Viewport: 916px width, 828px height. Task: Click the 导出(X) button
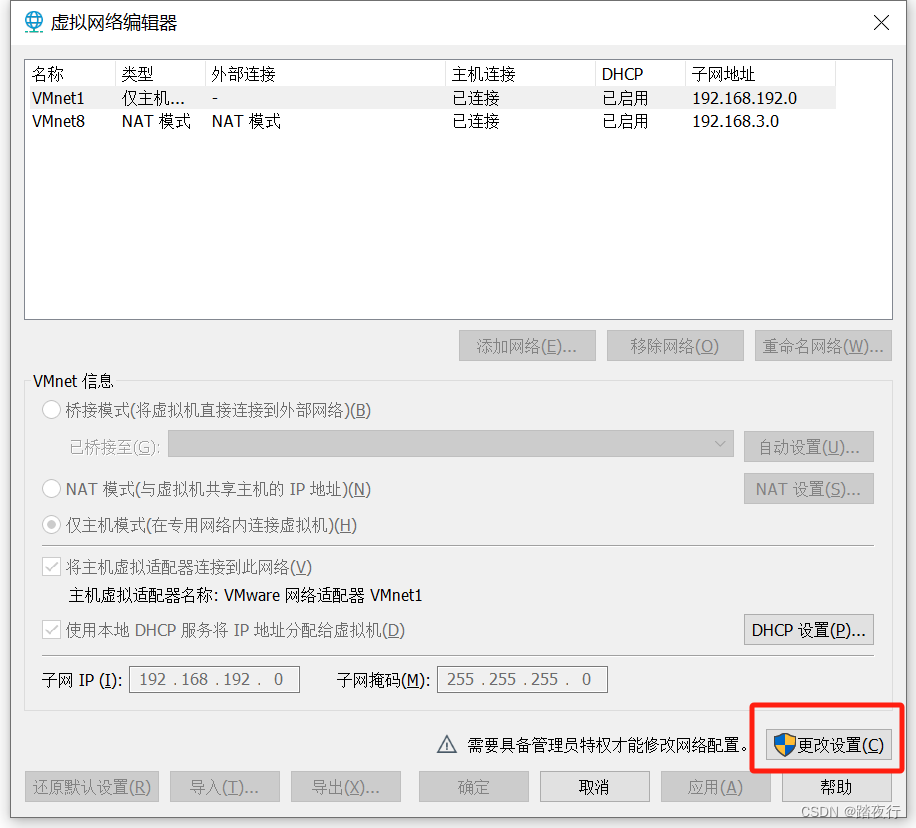pos(346,787)
